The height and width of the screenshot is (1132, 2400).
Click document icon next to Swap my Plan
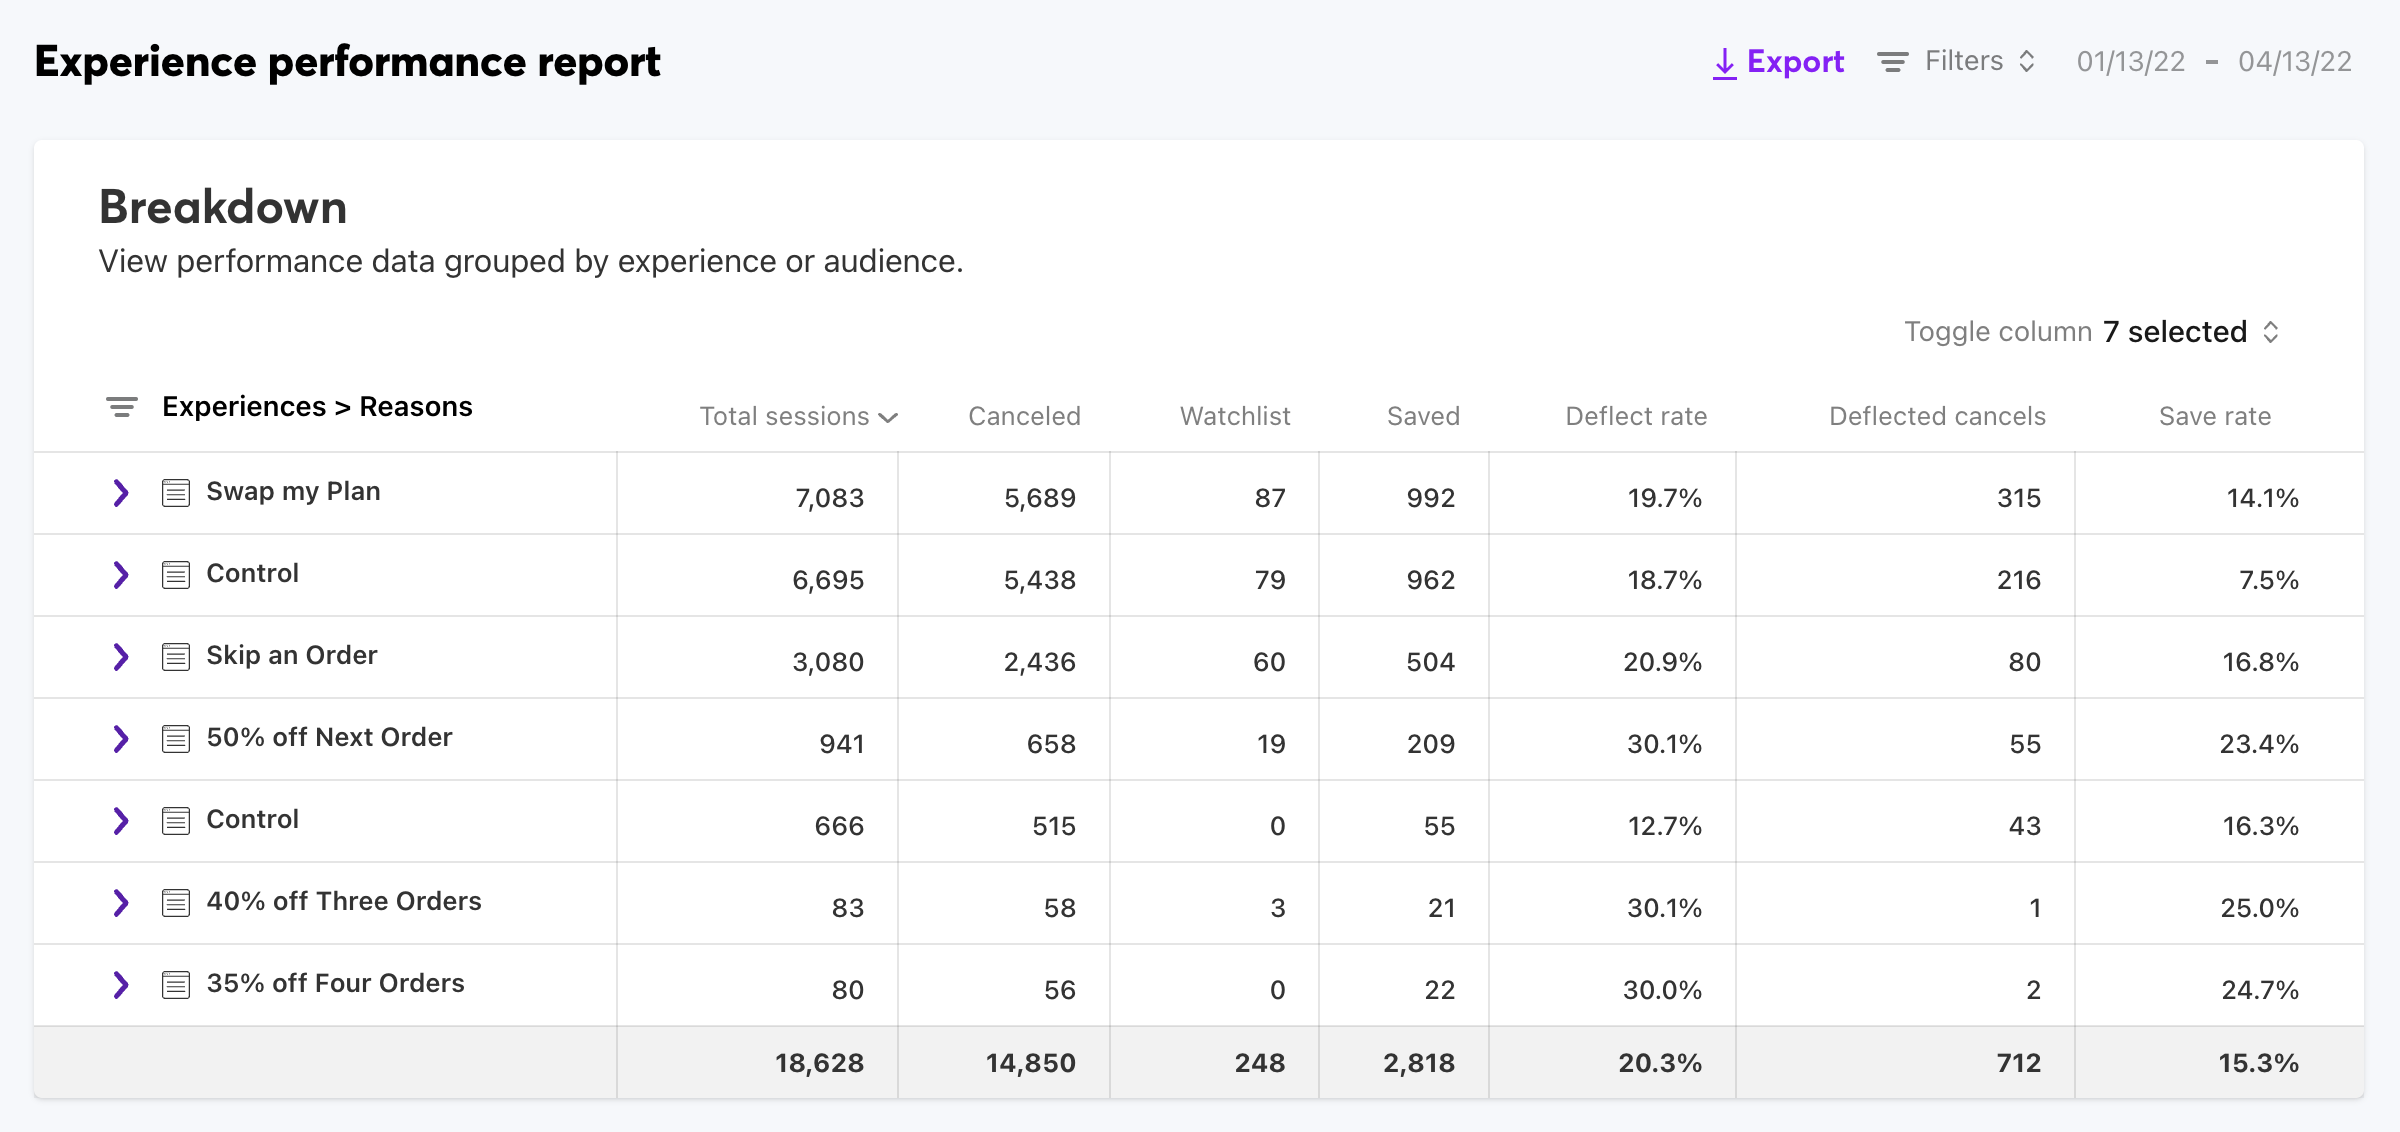(176, 492)
